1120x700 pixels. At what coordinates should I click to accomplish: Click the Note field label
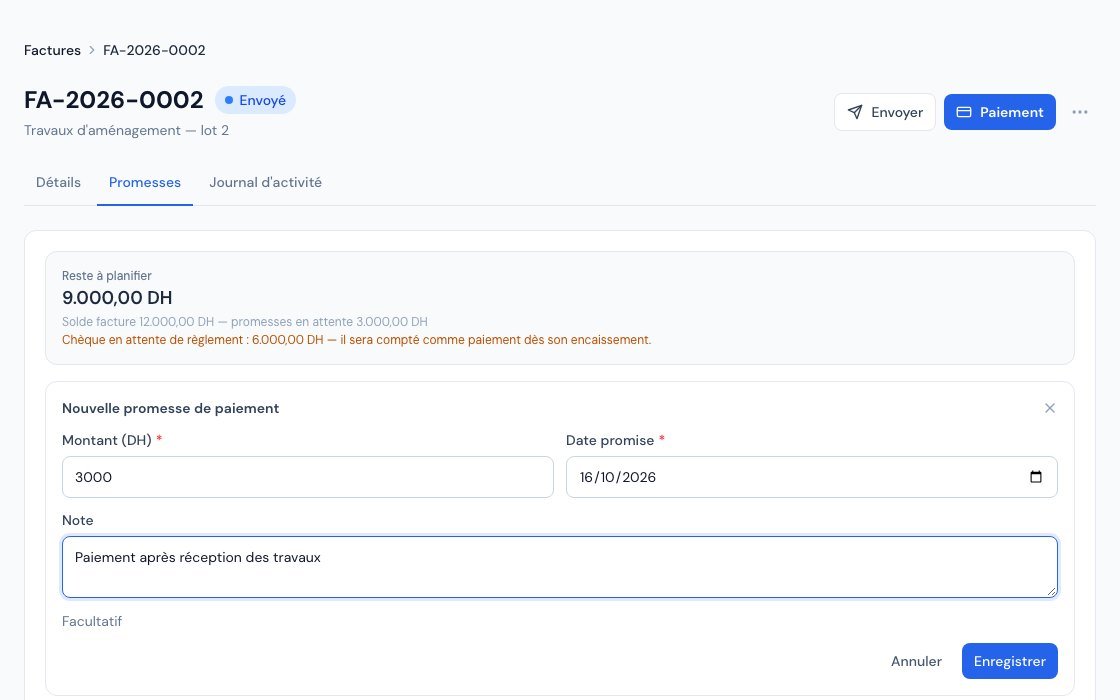pos(78,521)
